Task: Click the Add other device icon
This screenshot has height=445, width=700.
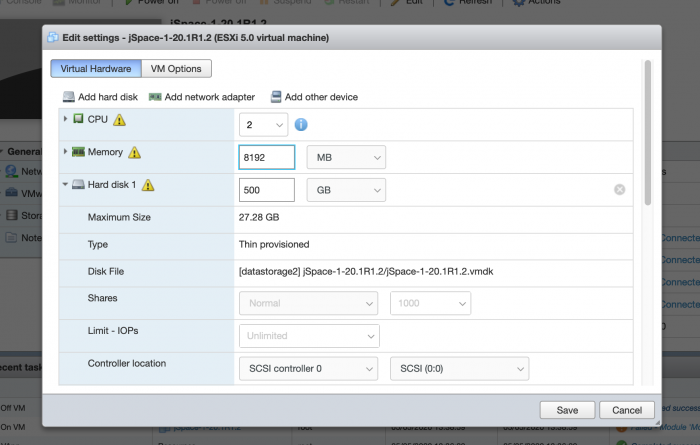Action: tap(276, 97)
